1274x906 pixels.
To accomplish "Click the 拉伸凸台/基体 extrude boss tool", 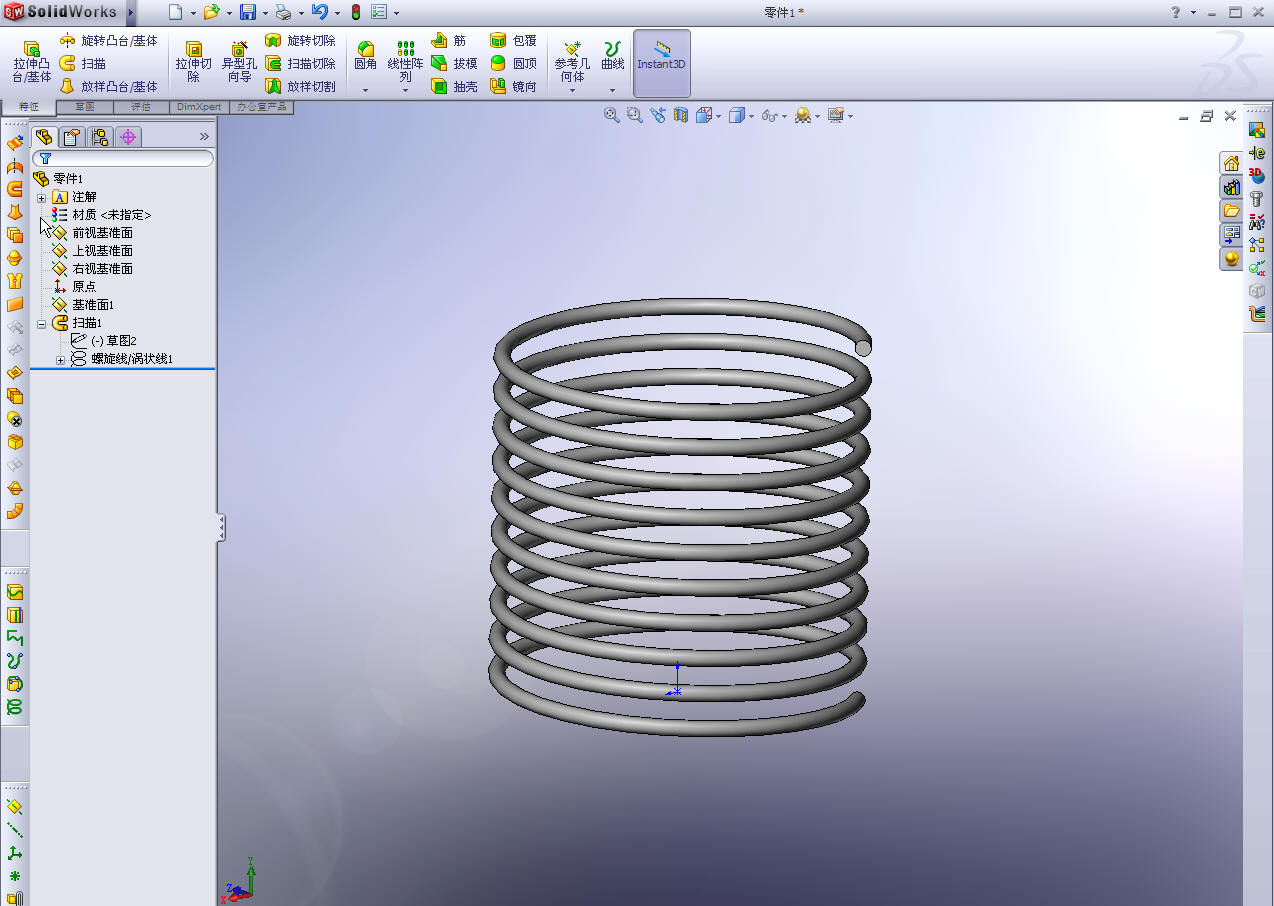I will pyautogui.click(x=31, y=62).
